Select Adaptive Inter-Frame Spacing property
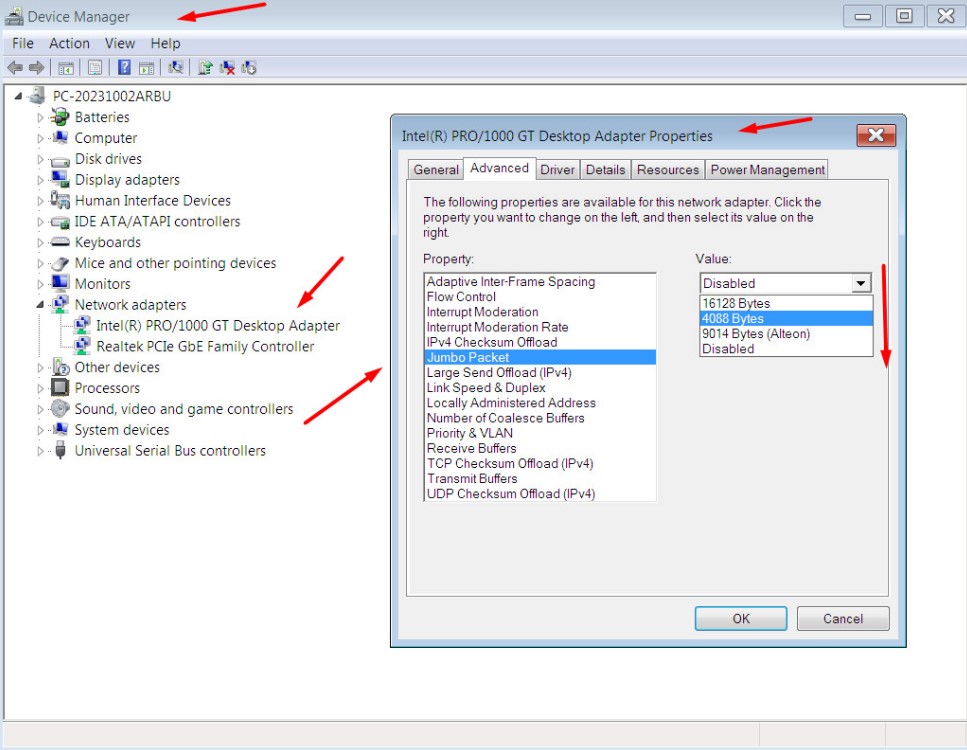Image resolution: width=967 pixels, height=750 pixels. (x=540, y=281)
